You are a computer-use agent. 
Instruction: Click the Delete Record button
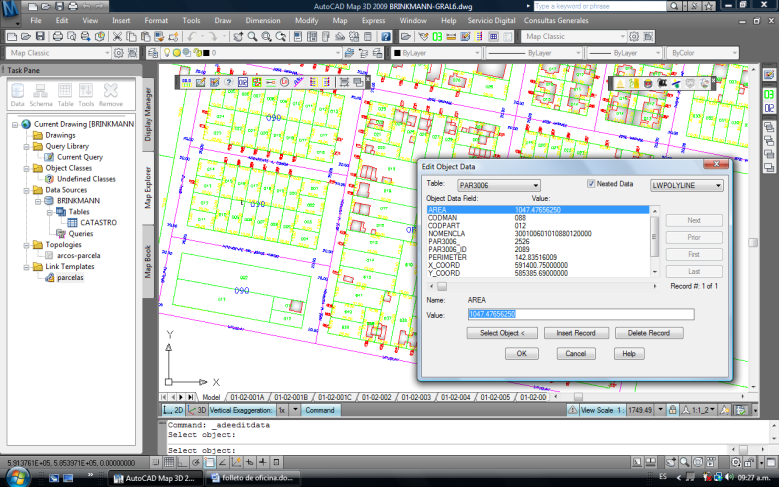coord(649,333)
